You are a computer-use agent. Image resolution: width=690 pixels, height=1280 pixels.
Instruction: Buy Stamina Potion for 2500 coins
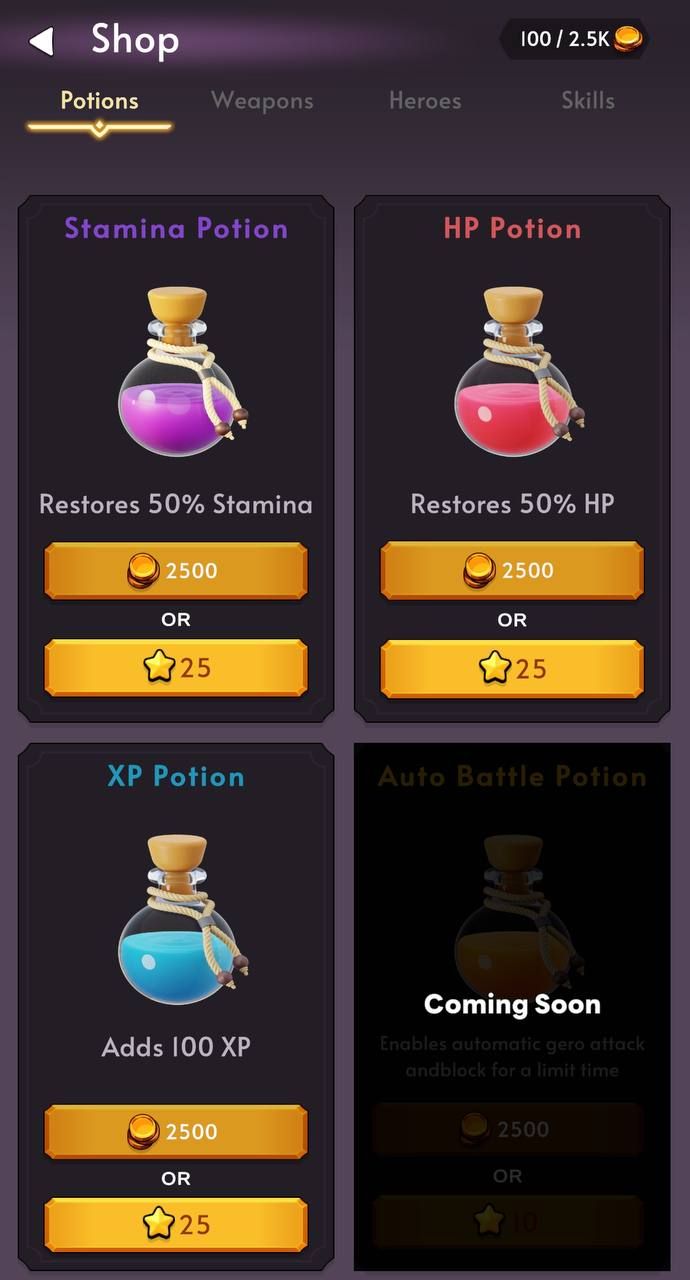coord(176,571)
